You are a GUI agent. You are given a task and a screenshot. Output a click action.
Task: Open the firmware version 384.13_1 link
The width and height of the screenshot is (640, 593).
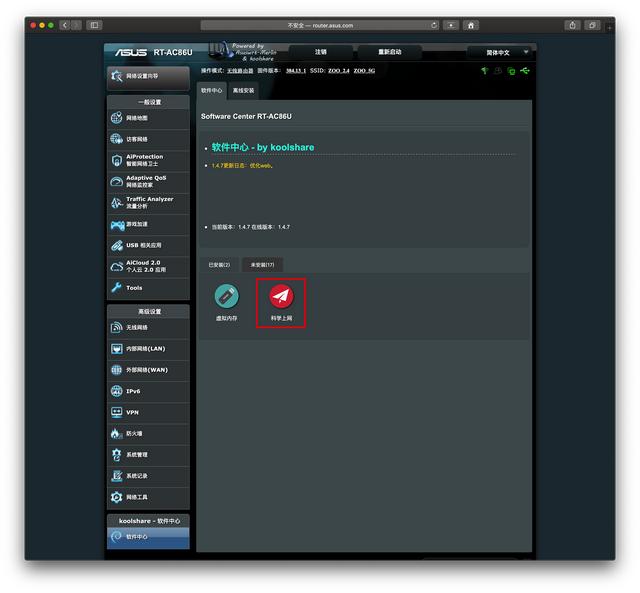tap(296, 71)
